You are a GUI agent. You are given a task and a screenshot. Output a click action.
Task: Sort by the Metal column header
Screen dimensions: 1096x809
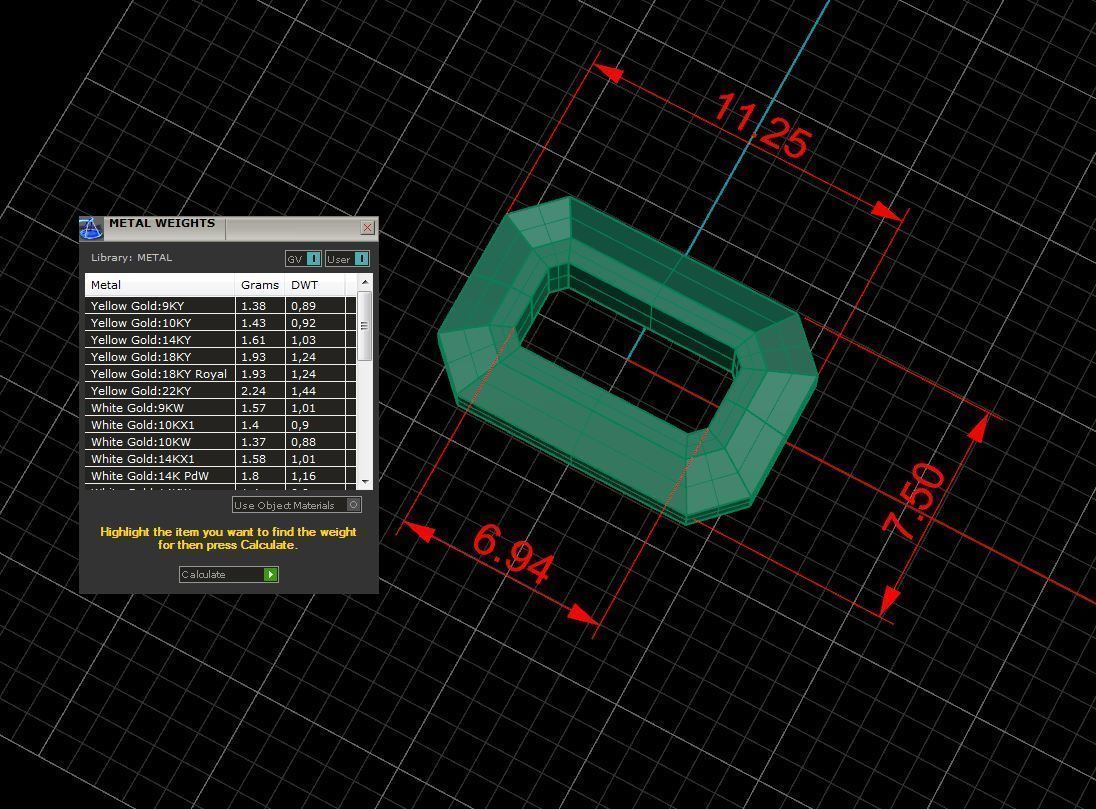[160, 285]
